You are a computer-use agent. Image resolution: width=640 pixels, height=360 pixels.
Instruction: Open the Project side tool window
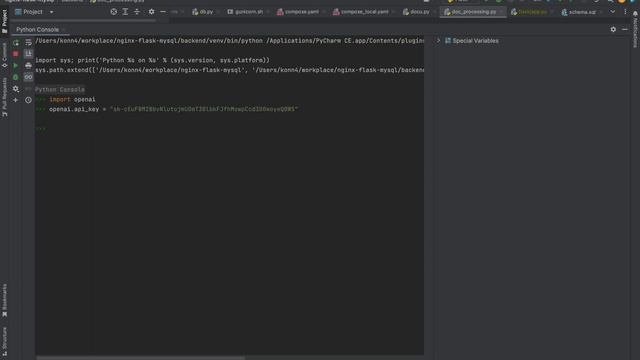[x=4, y=21]
